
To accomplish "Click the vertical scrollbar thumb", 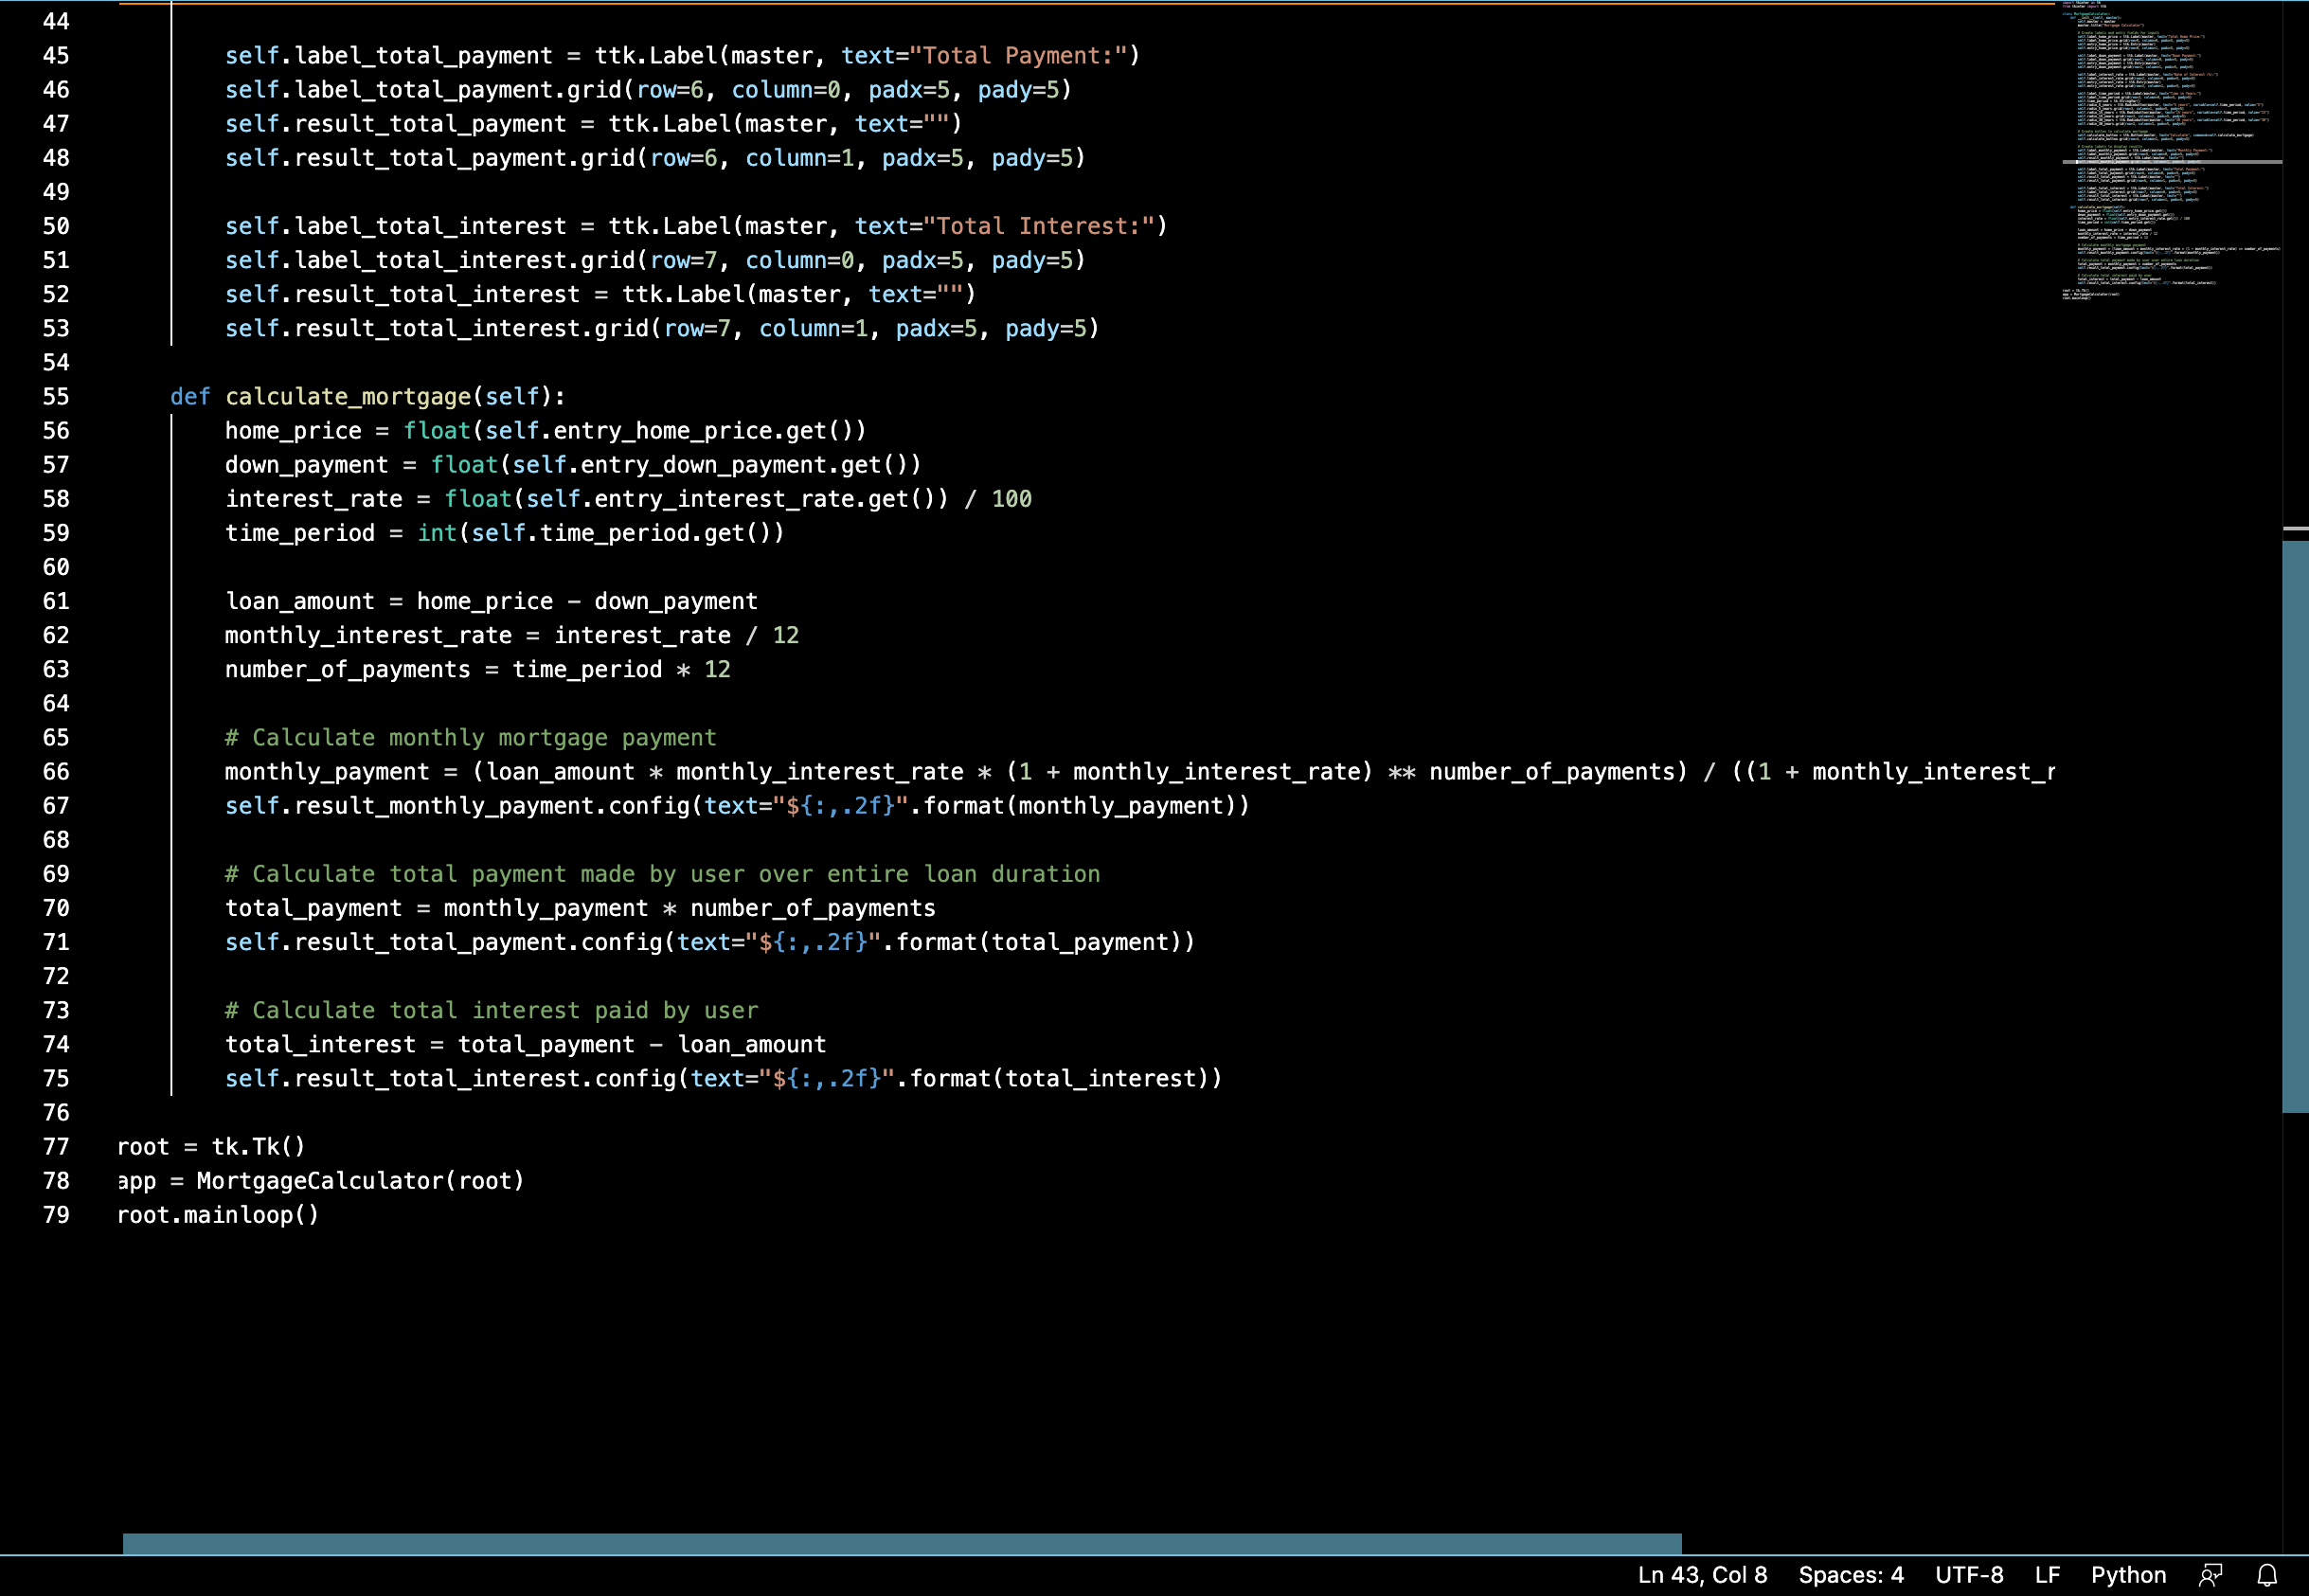I will 2295,825.
